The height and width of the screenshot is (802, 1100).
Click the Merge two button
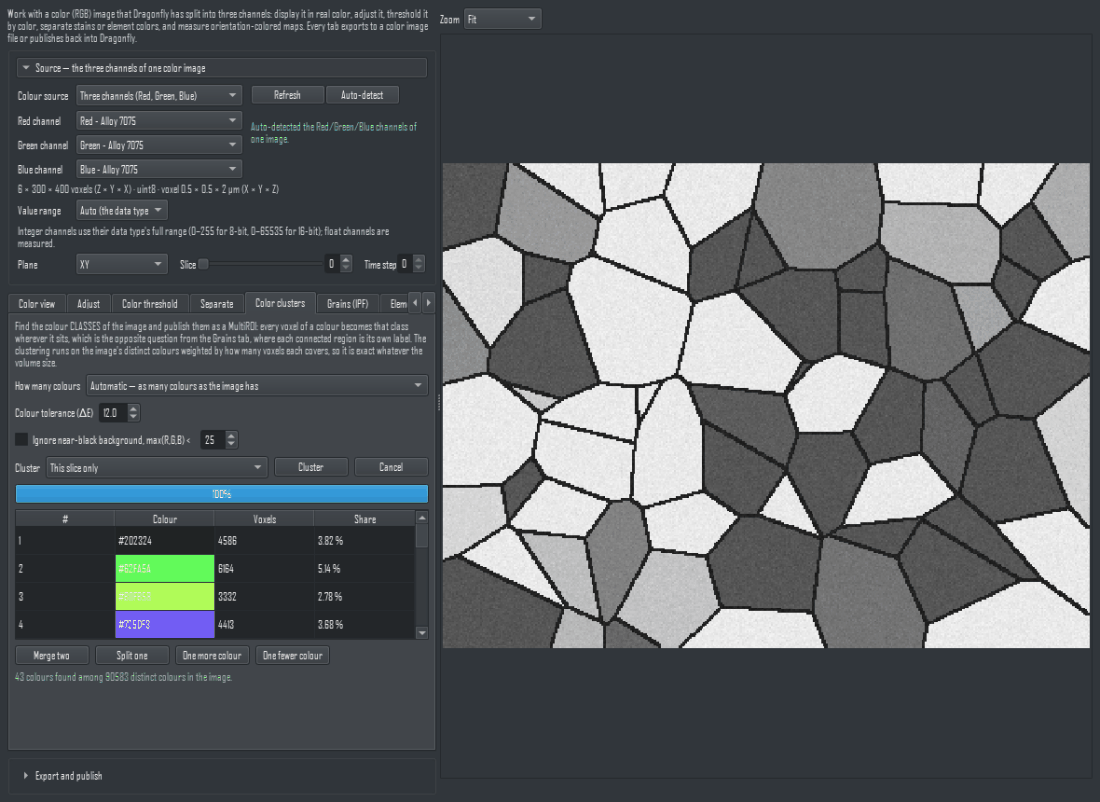(x=52, y=655)
